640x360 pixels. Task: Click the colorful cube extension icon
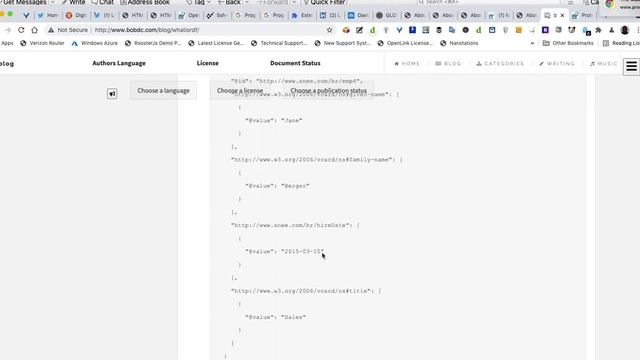(346, 30)
